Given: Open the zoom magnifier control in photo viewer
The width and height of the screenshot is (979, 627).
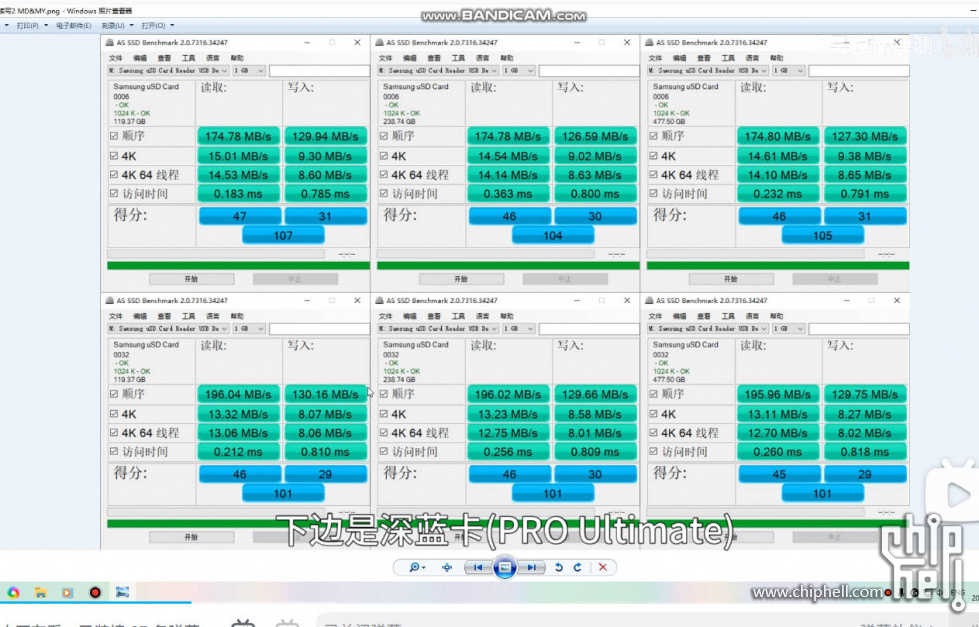Looking at the screenshot, I should coord(416,567).
